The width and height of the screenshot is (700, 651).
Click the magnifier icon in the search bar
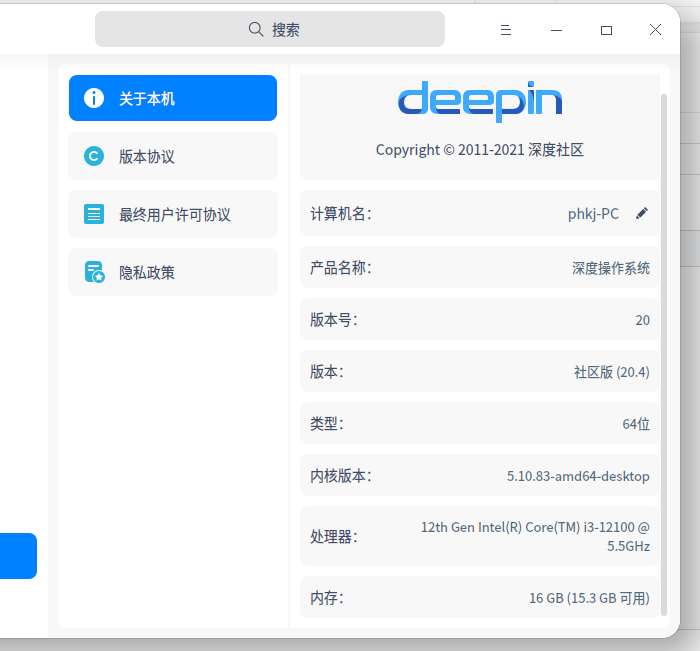[256, 29]
